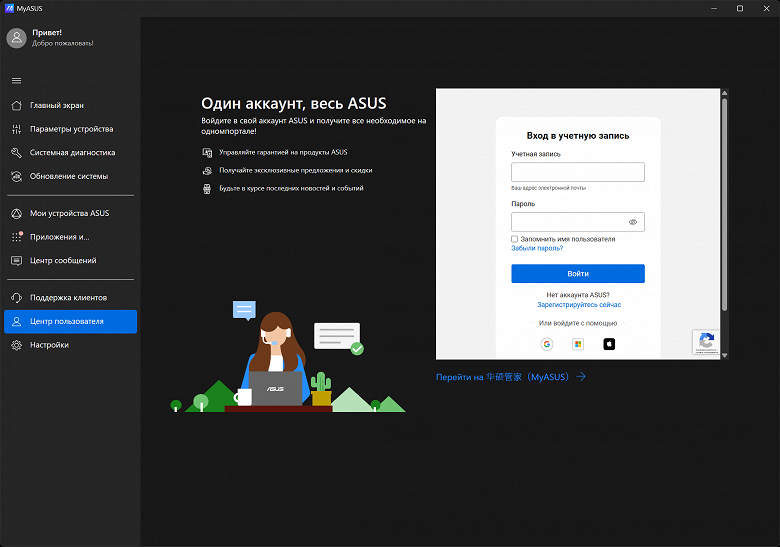Select Мои устройства ASUS menu item
Image resolution: width=780 pixels, height=547 pixels.
click(x=70, y=213)
